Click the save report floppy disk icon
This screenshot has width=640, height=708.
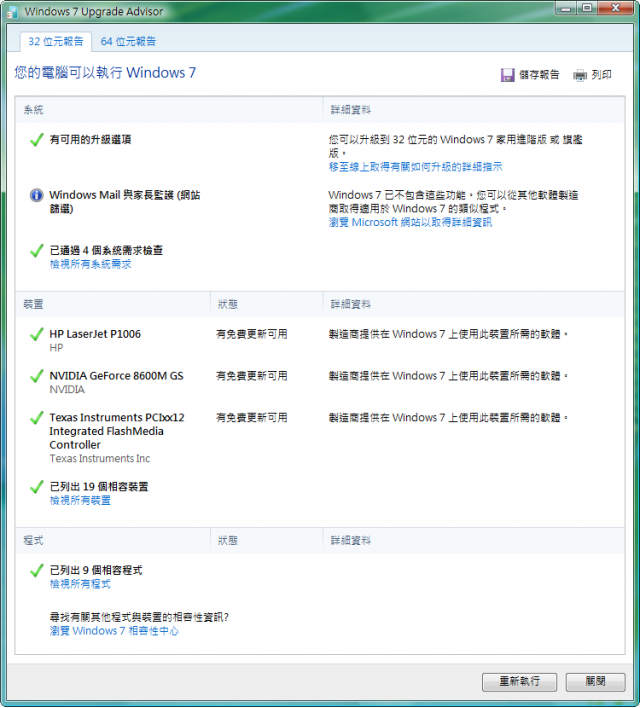tap(508, 75)
